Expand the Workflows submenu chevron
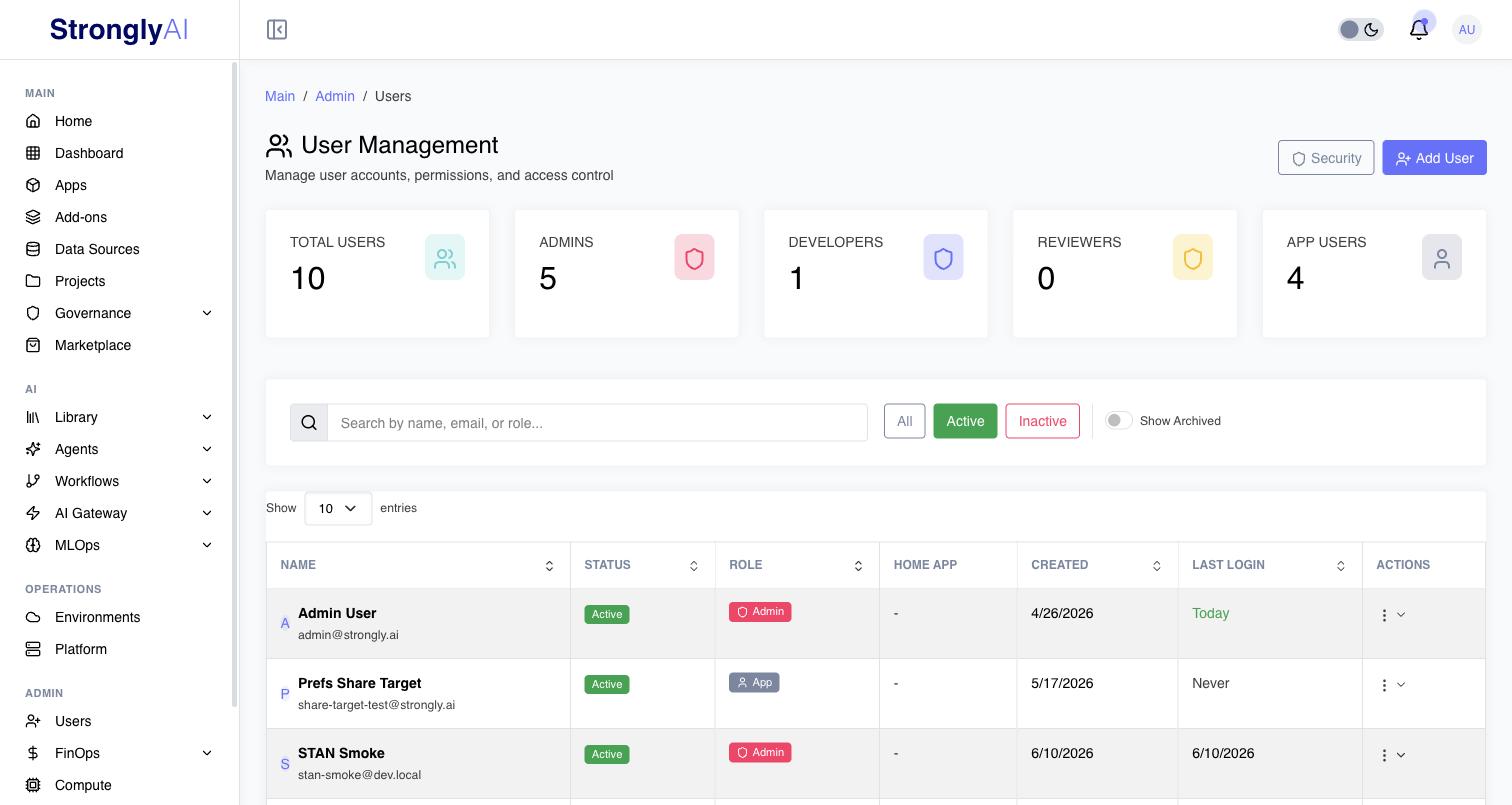 pos(207,481)
